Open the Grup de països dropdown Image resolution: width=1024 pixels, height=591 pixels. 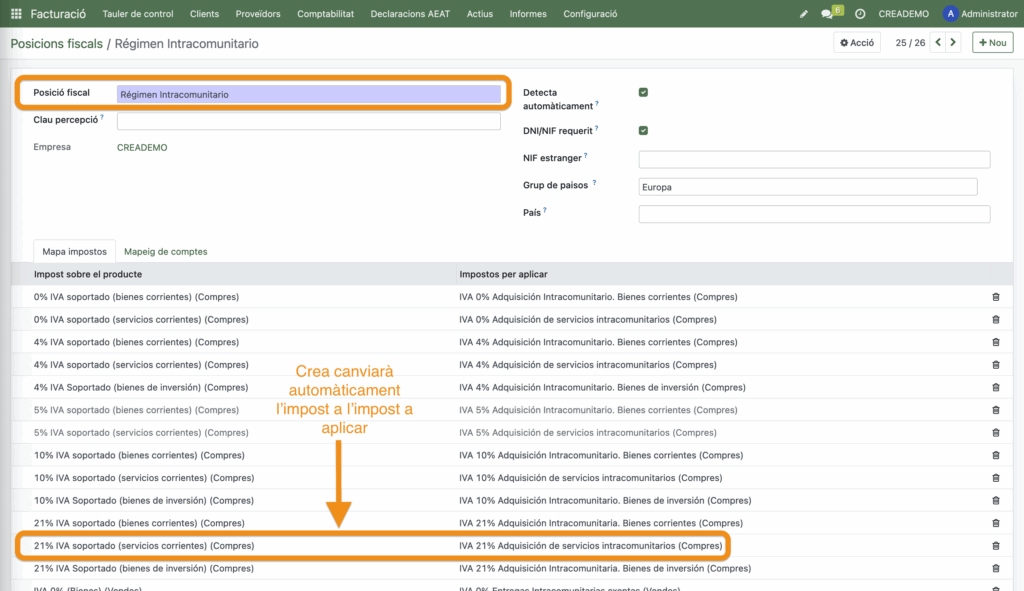coord(807,187)
